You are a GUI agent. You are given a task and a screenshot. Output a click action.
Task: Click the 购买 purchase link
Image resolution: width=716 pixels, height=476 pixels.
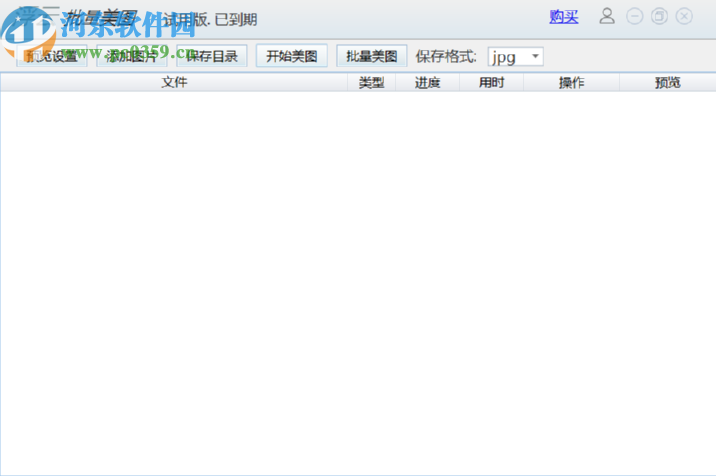click(564, 17)
